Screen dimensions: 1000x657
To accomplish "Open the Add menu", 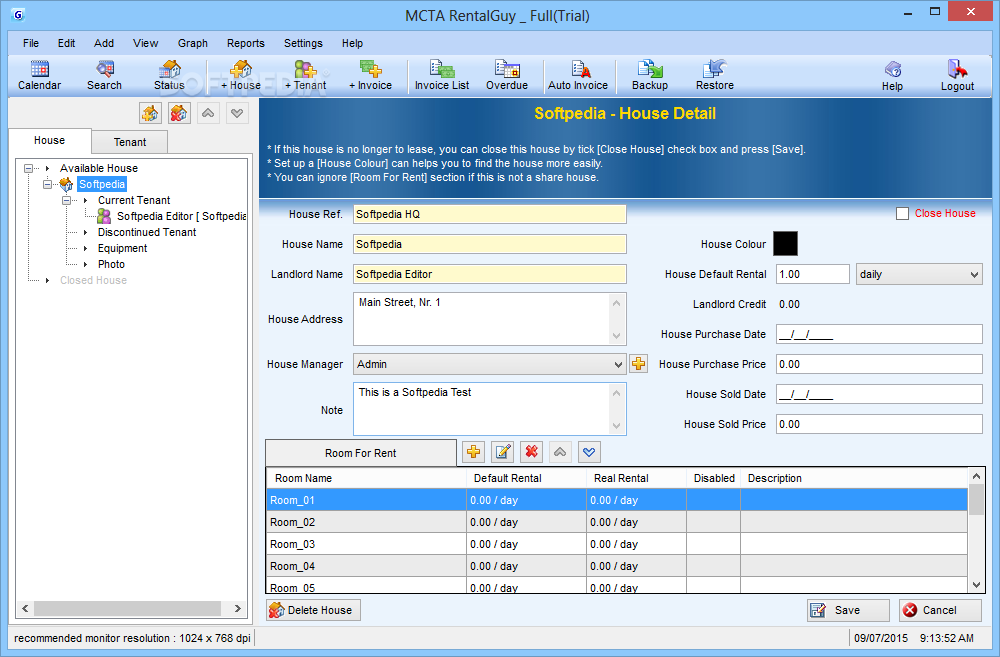I will [x=104, y=43].
